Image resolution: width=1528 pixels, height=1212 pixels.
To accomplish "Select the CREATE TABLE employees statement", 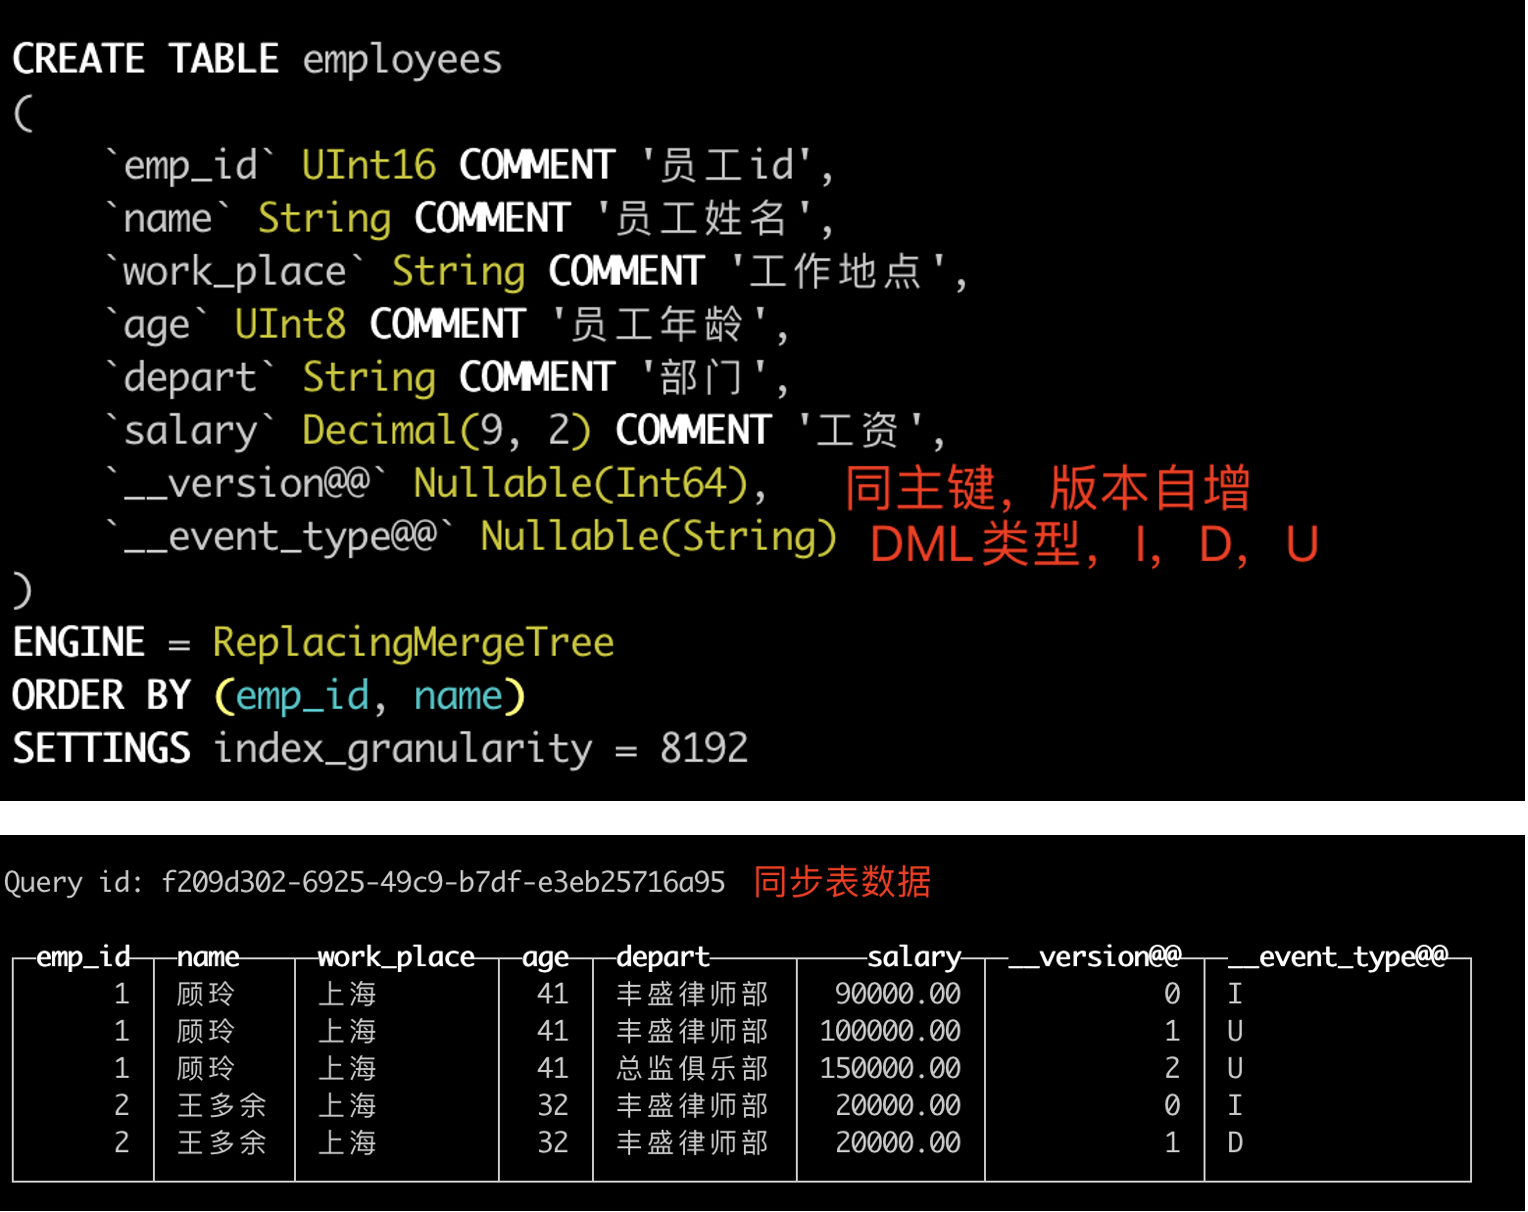I will coord(256,58).
